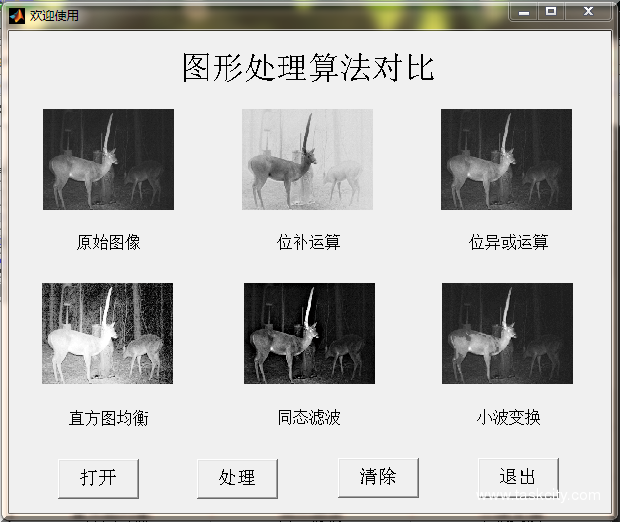
Task: Select the 直方图均衡 equalized deer thumbnail
Action: (x=108, y=333)
